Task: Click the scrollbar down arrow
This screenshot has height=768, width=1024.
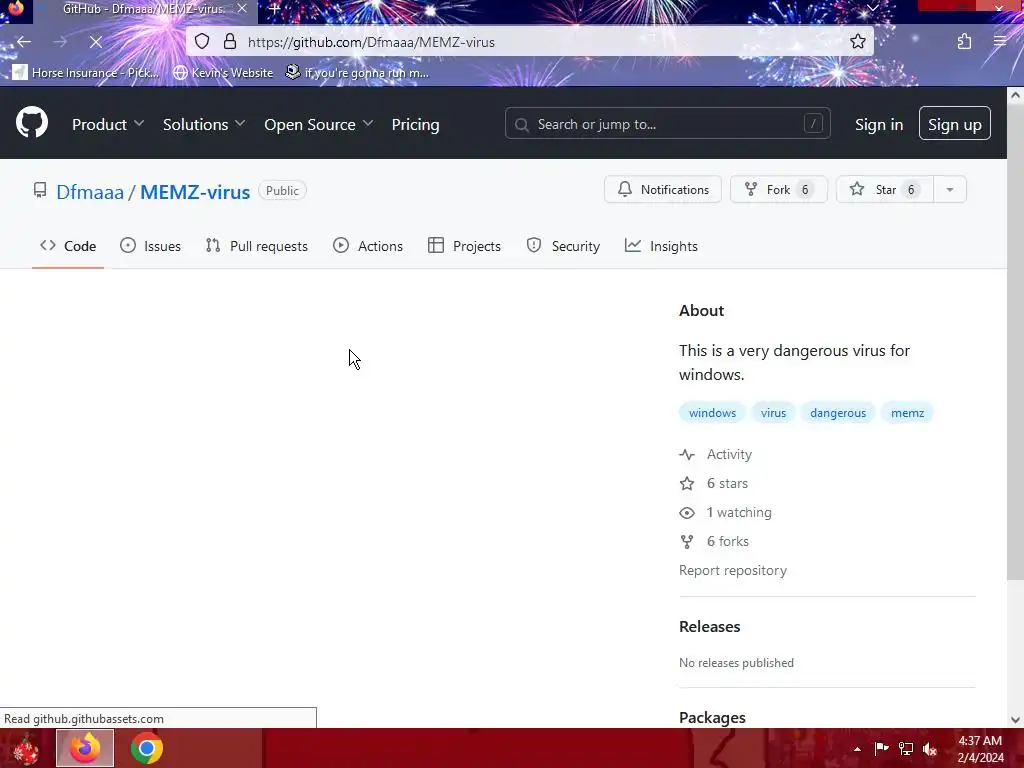Action: 1015,720
